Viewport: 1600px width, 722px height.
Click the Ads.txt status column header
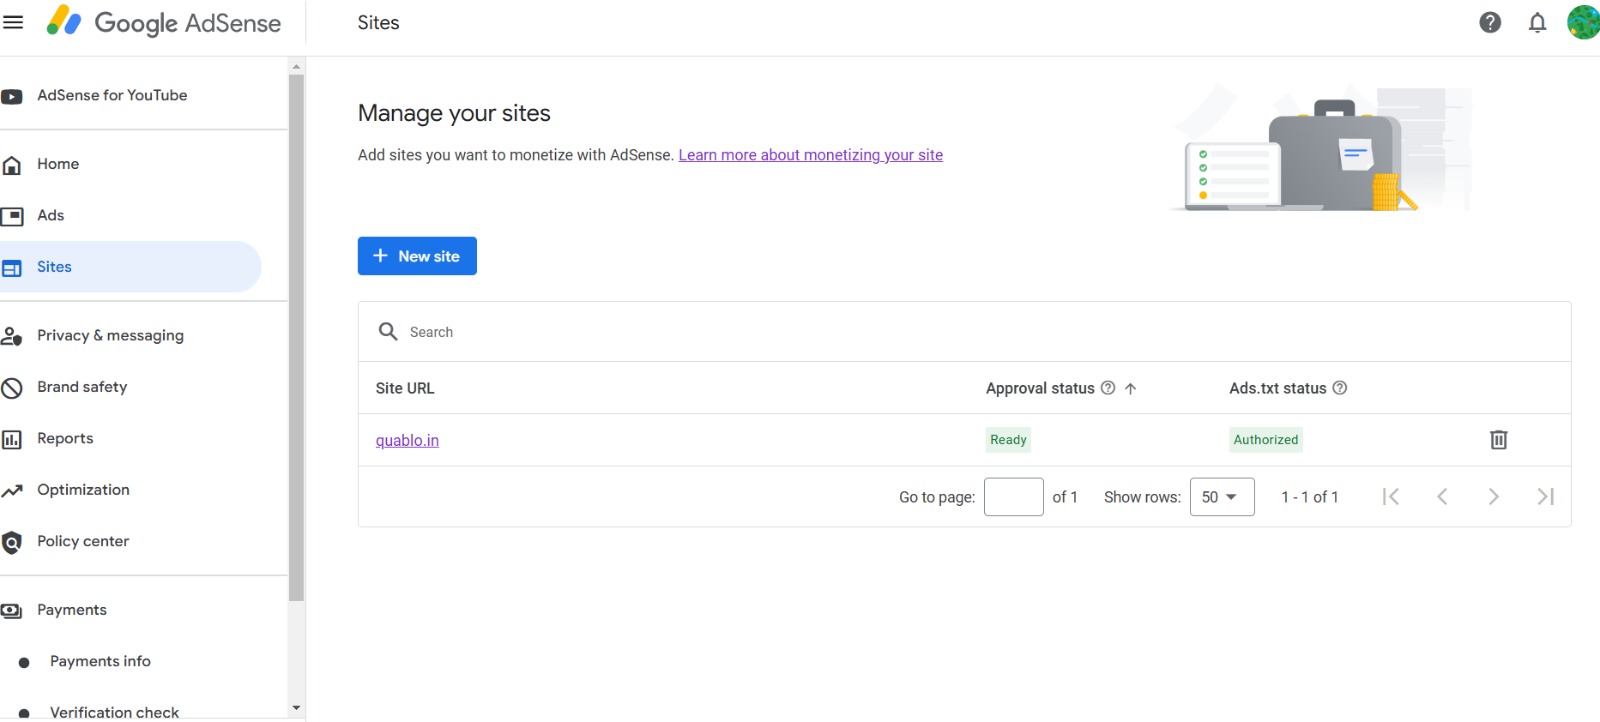coord(1278,388)
